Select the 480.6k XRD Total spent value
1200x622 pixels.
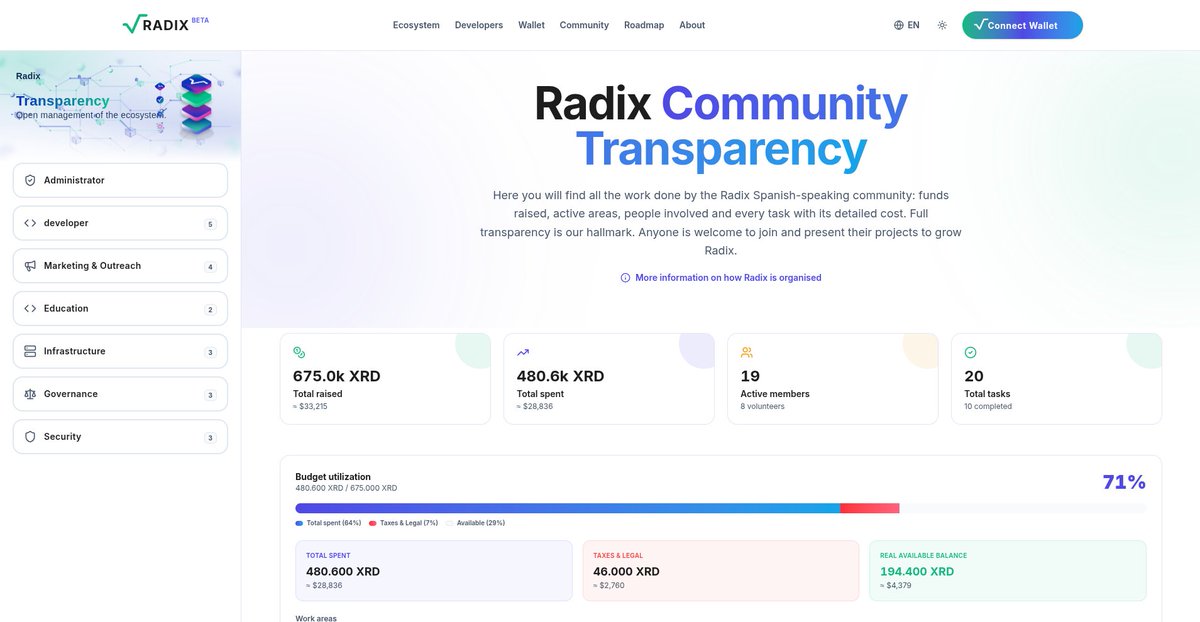coord(561,376)
